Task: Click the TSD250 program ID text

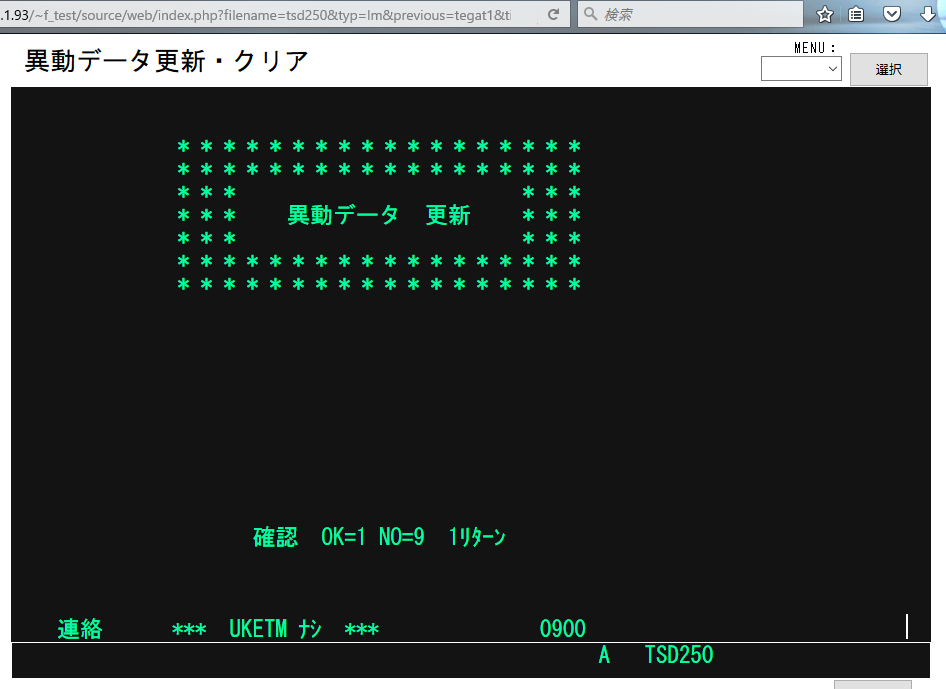Action: pos(679,656)
